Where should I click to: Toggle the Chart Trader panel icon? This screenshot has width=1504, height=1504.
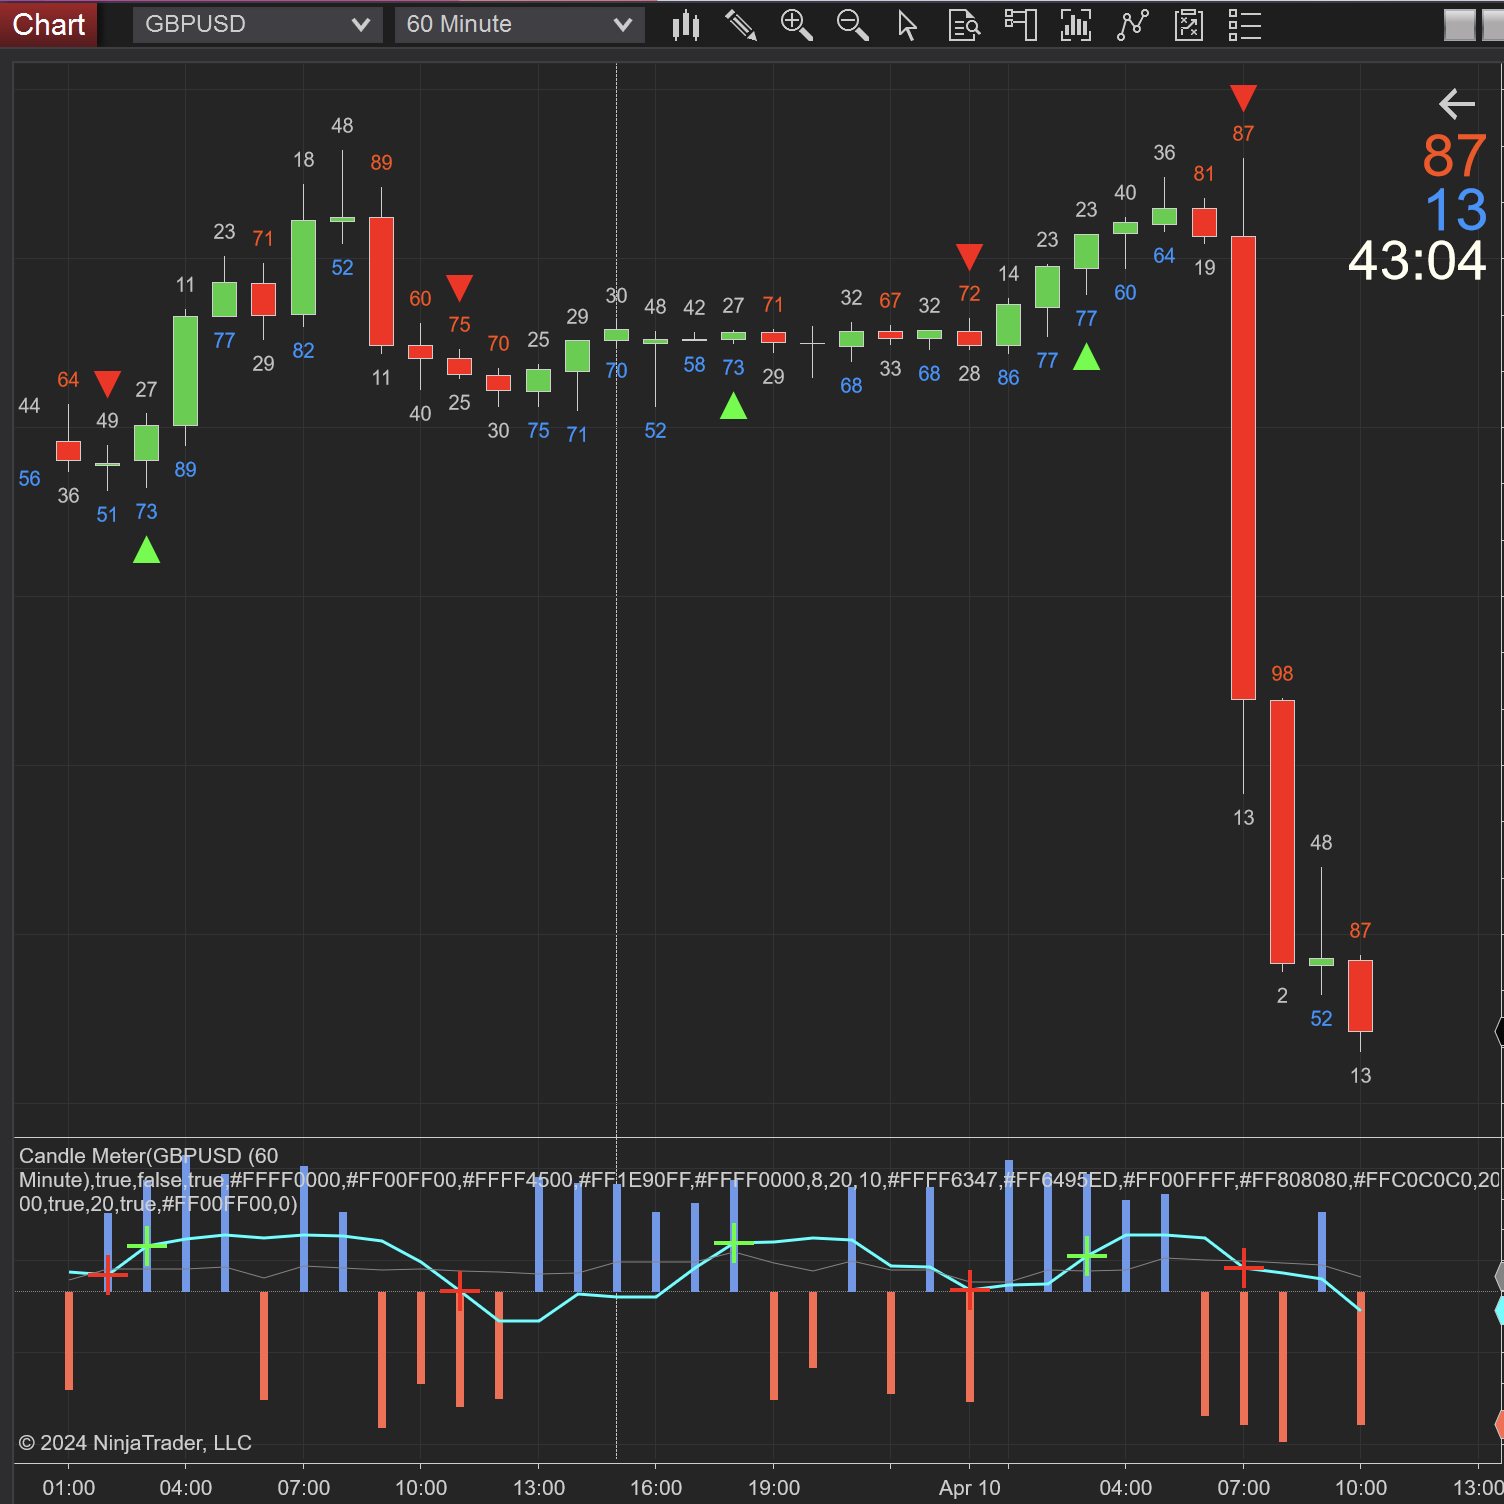[x=1020, y=25]
